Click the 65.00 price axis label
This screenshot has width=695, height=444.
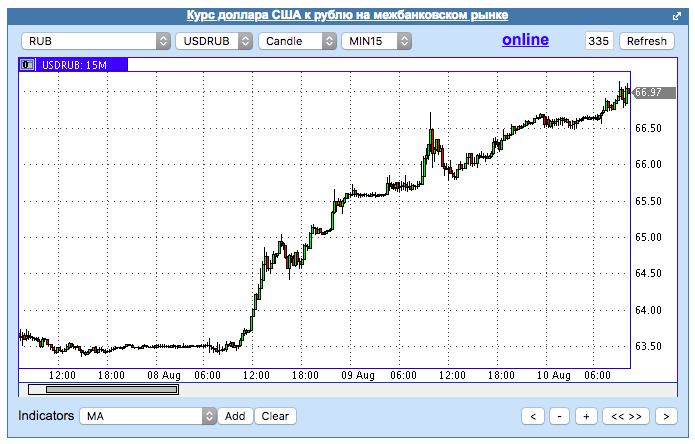(648, 238)
